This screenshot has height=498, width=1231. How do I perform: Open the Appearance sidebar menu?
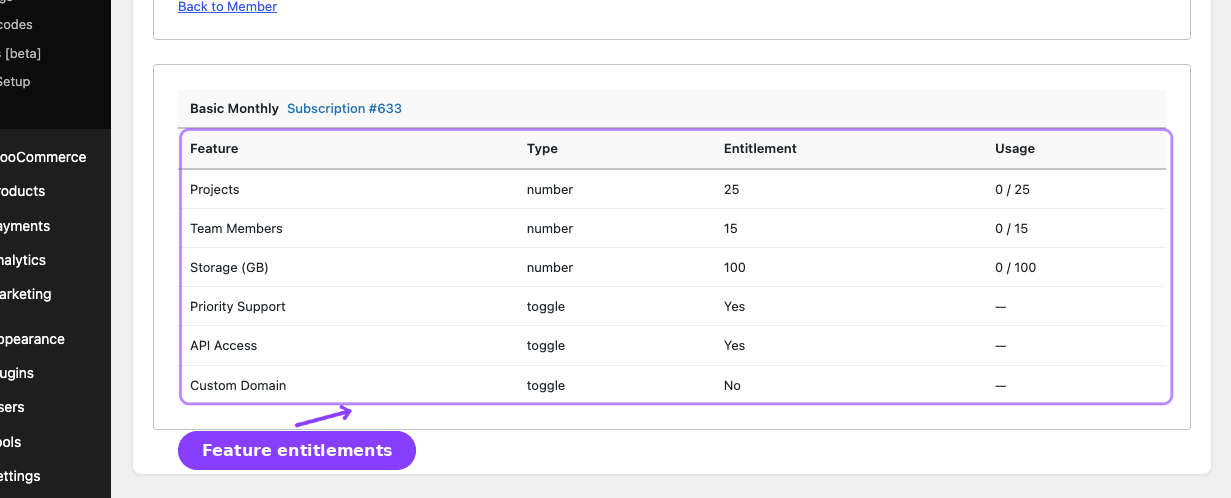(x=32, y=339)
